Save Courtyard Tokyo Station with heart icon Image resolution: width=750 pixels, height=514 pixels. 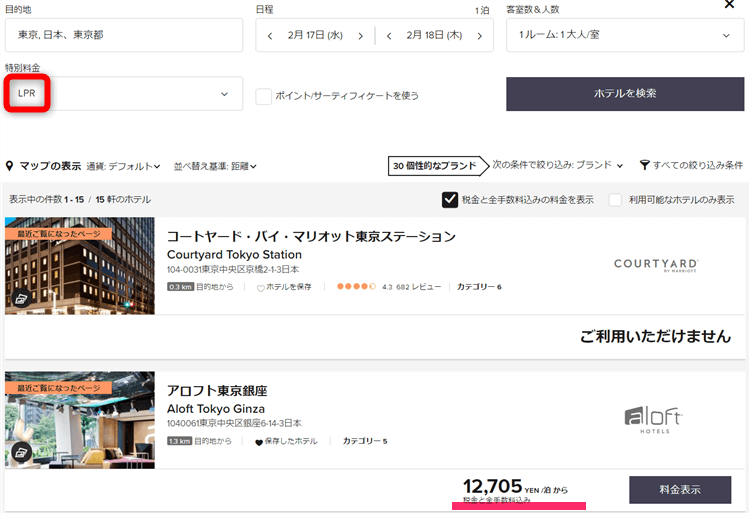(x=261, y=287)
